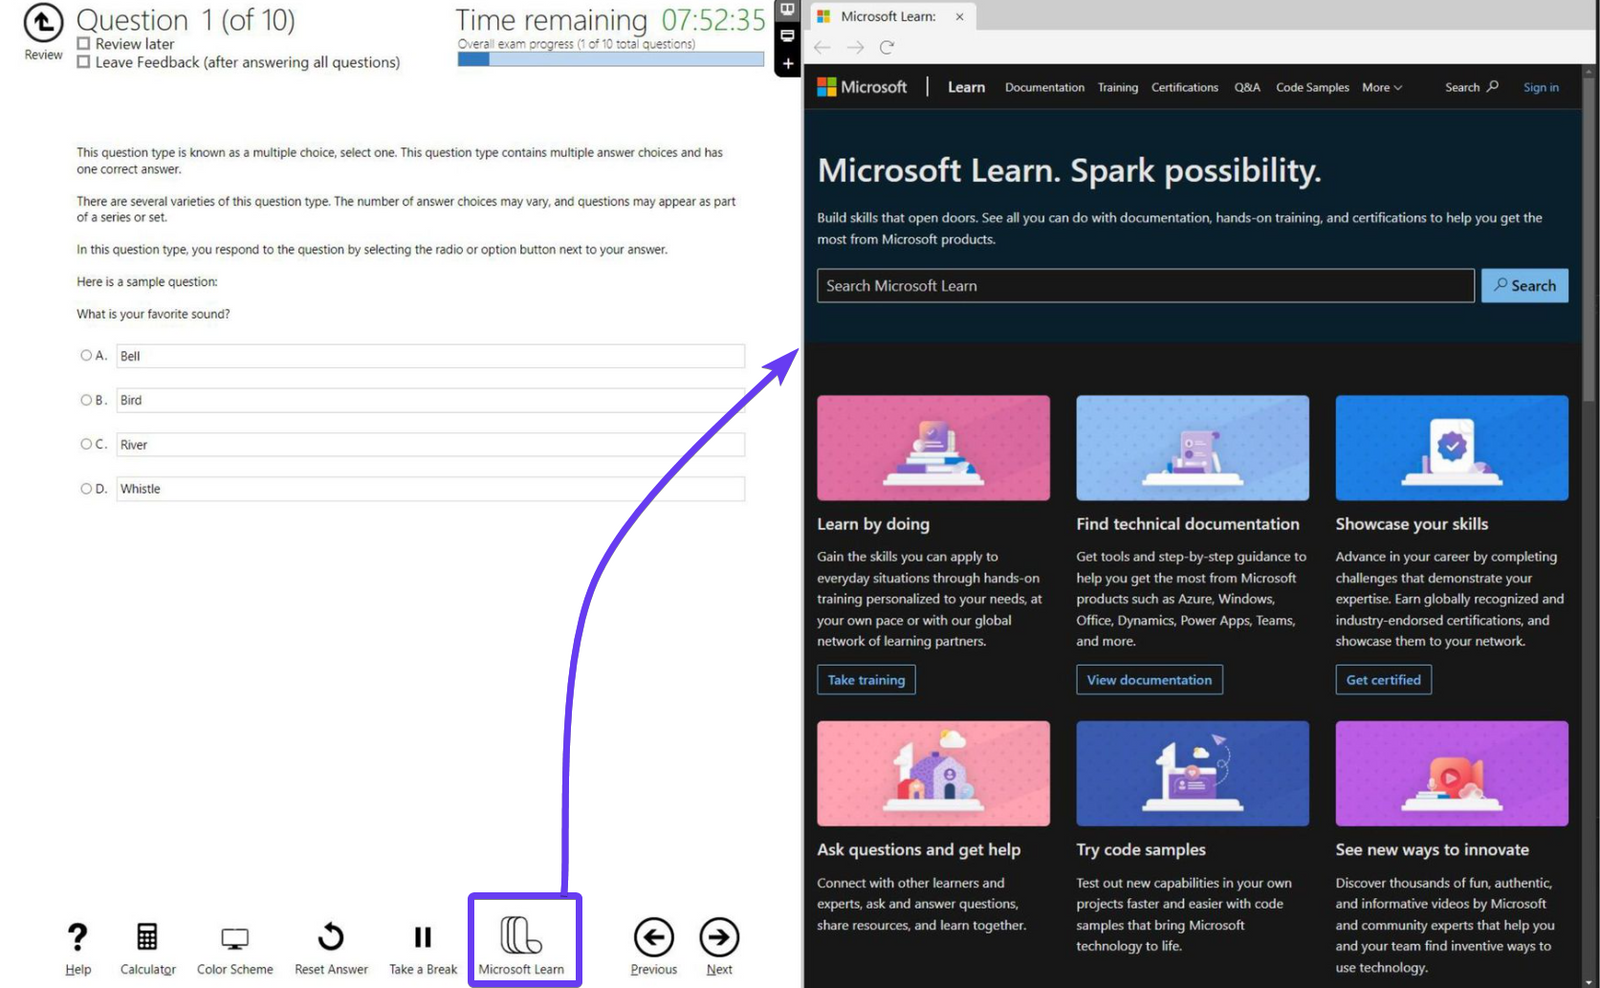This screenshot has width=1600, height=988.
Task: Go back with the Previous arrow icon
Action: [x=653, y=938]
